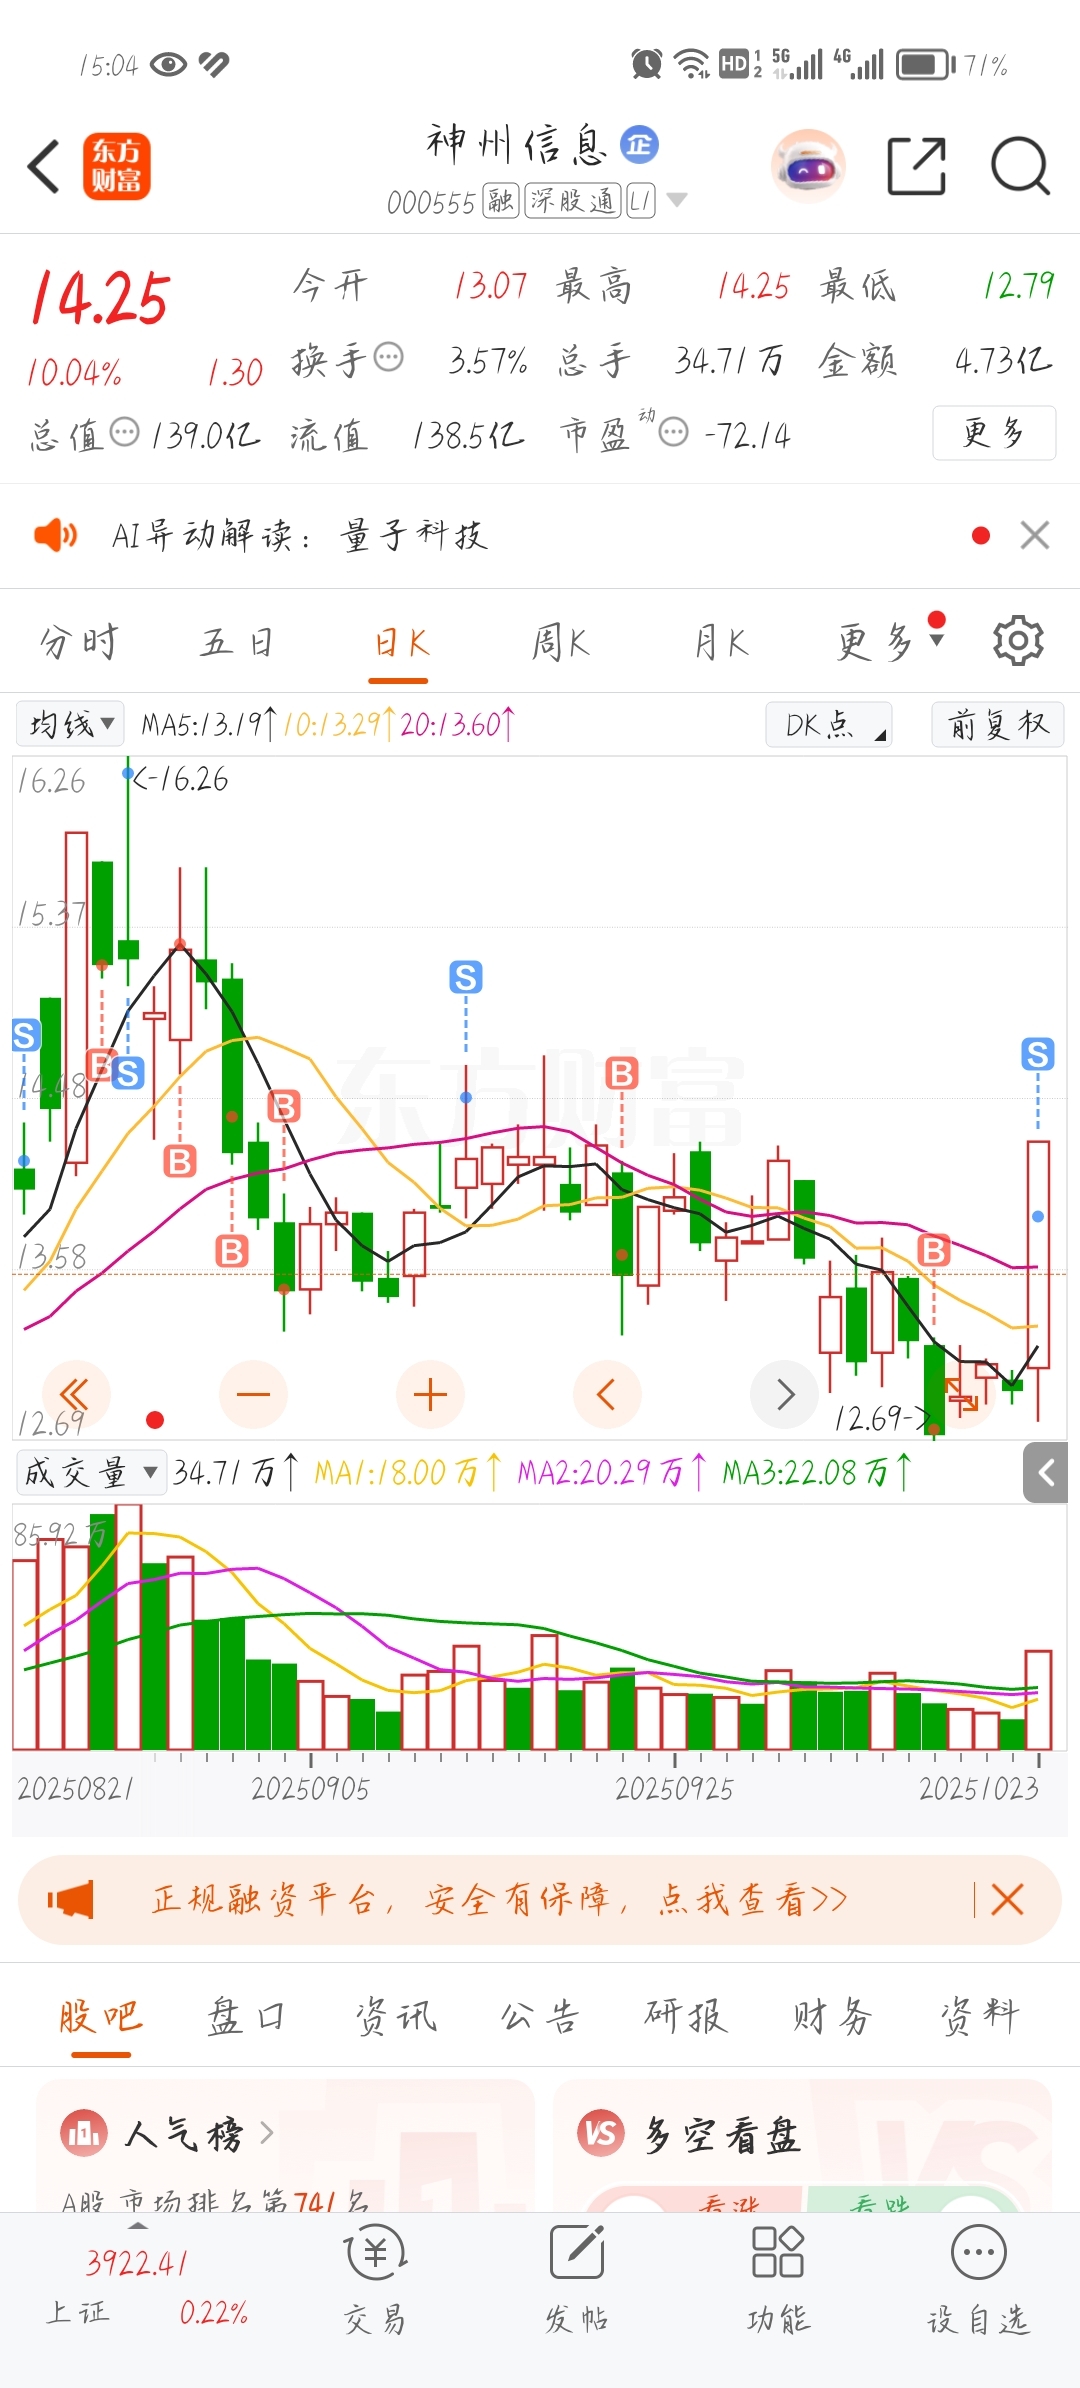The width and height of the screenshot is (1080, 2388).
Task: Open the 均线 indicator dropdown
Action: [70, 723]
